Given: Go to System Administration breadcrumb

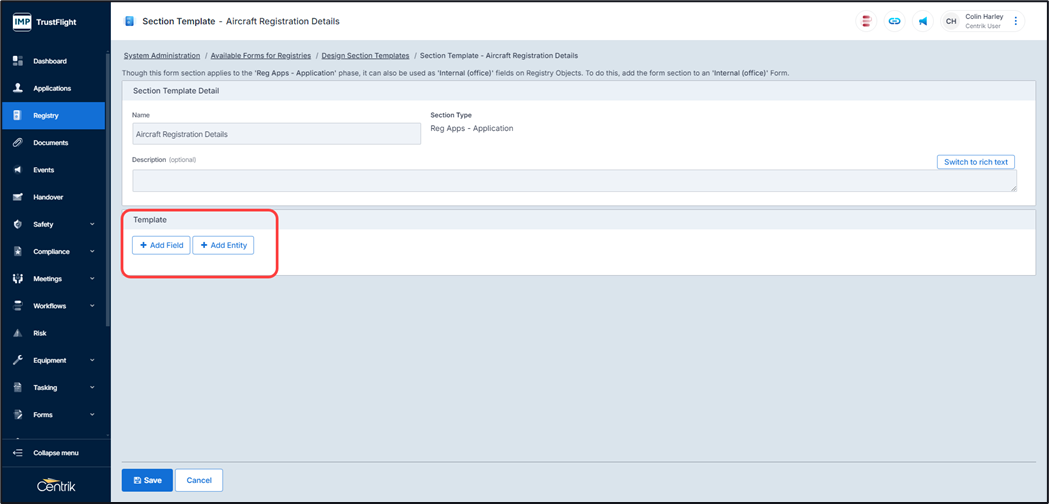Looking at the screenshot, I should pyautogui.click(x=162, y=56).
